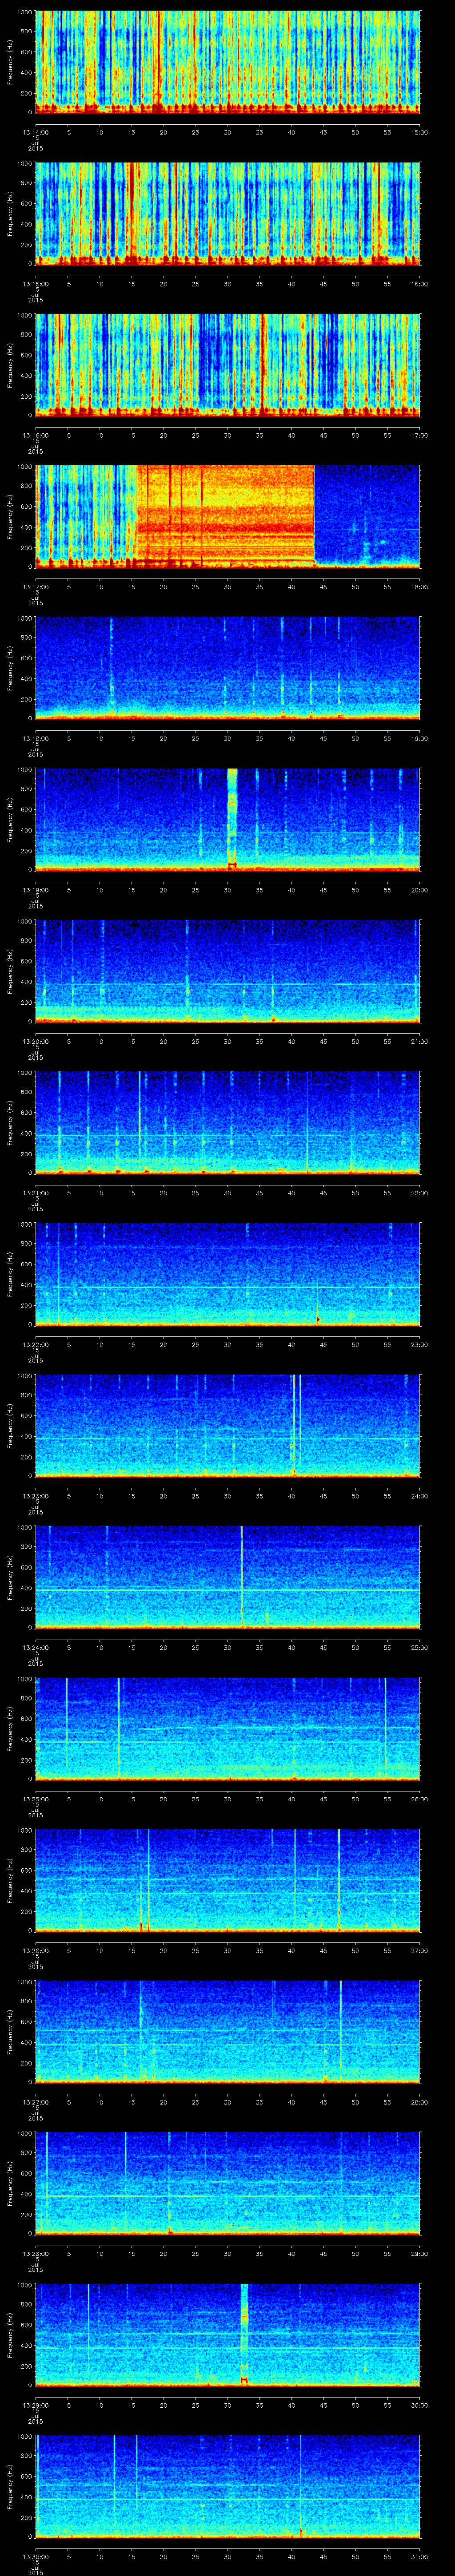This screenshot has width=455, height=2576.
Task: Select the "13:30:00" start time label
Action: 36,2556
